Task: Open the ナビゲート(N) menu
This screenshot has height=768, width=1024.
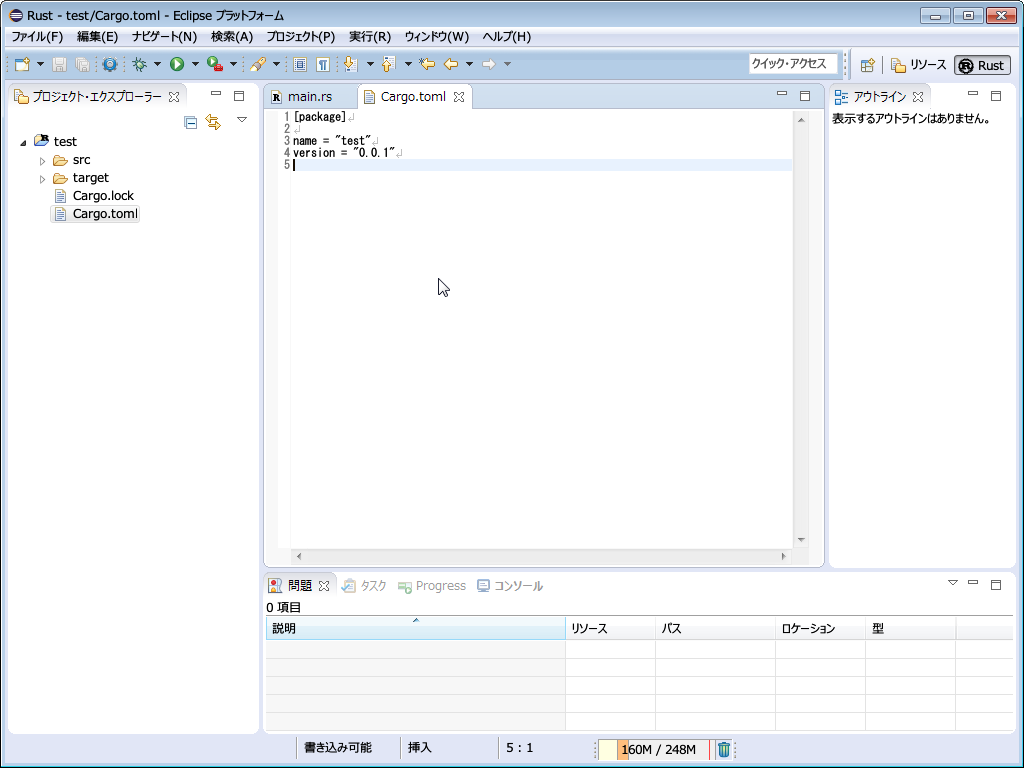Action: coord(164,37)
